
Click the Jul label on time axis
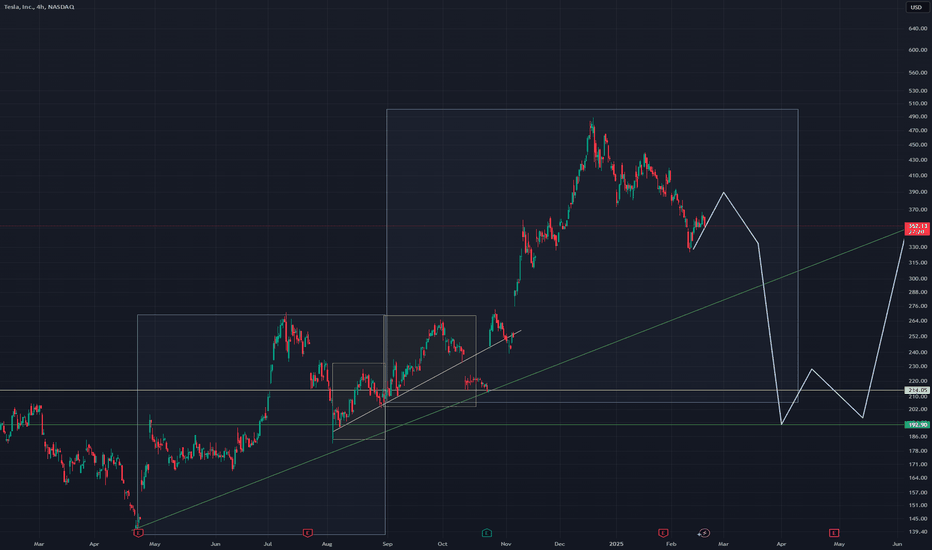coord(268,543)
